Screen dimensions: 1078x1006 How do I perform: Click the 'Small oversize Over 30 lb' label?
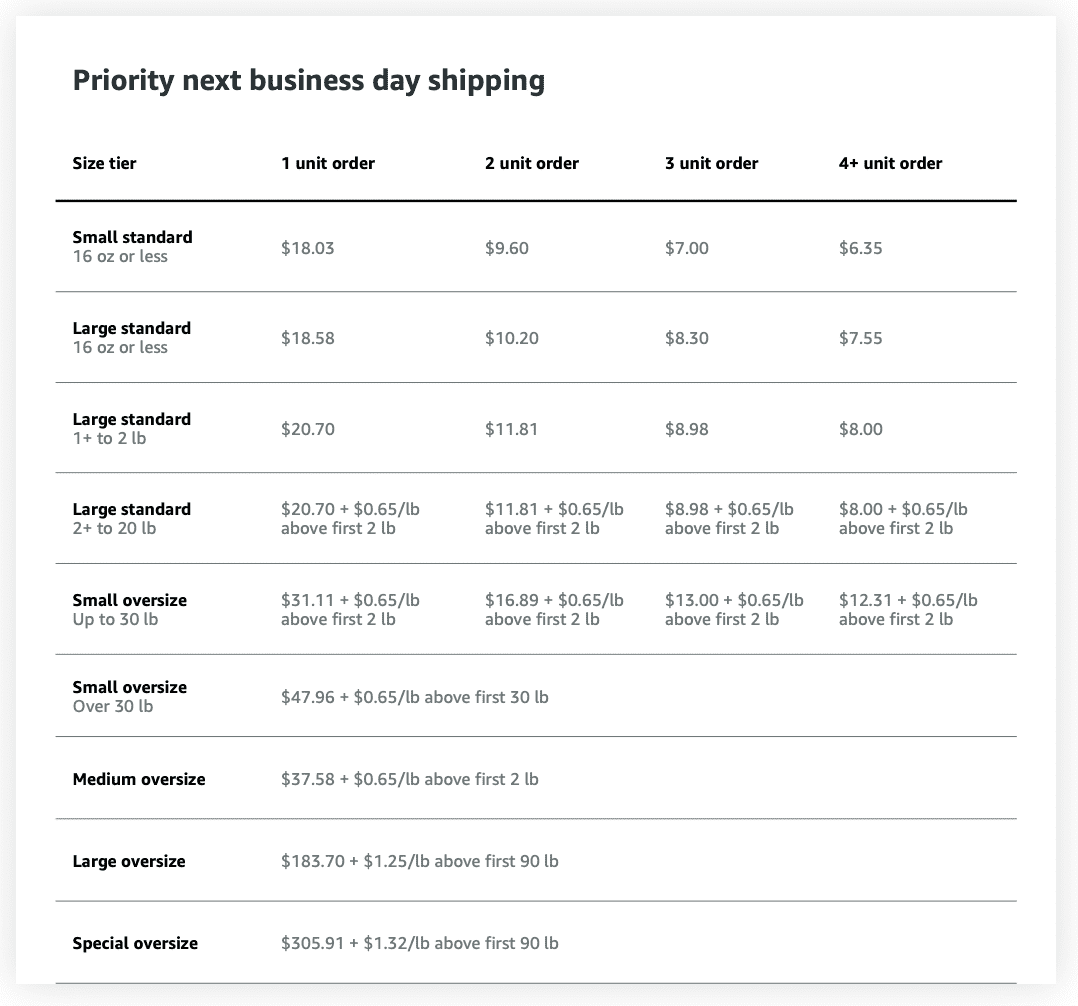[129, 696]
